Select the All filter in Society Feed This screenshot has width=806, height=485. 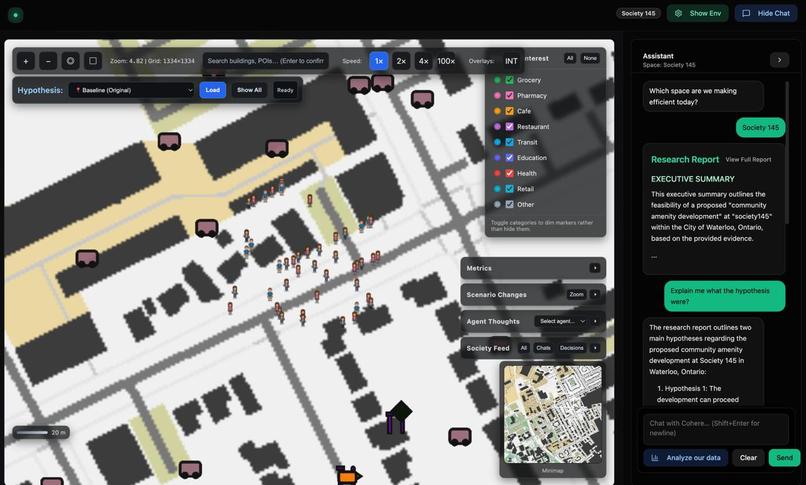click(524, 348)
